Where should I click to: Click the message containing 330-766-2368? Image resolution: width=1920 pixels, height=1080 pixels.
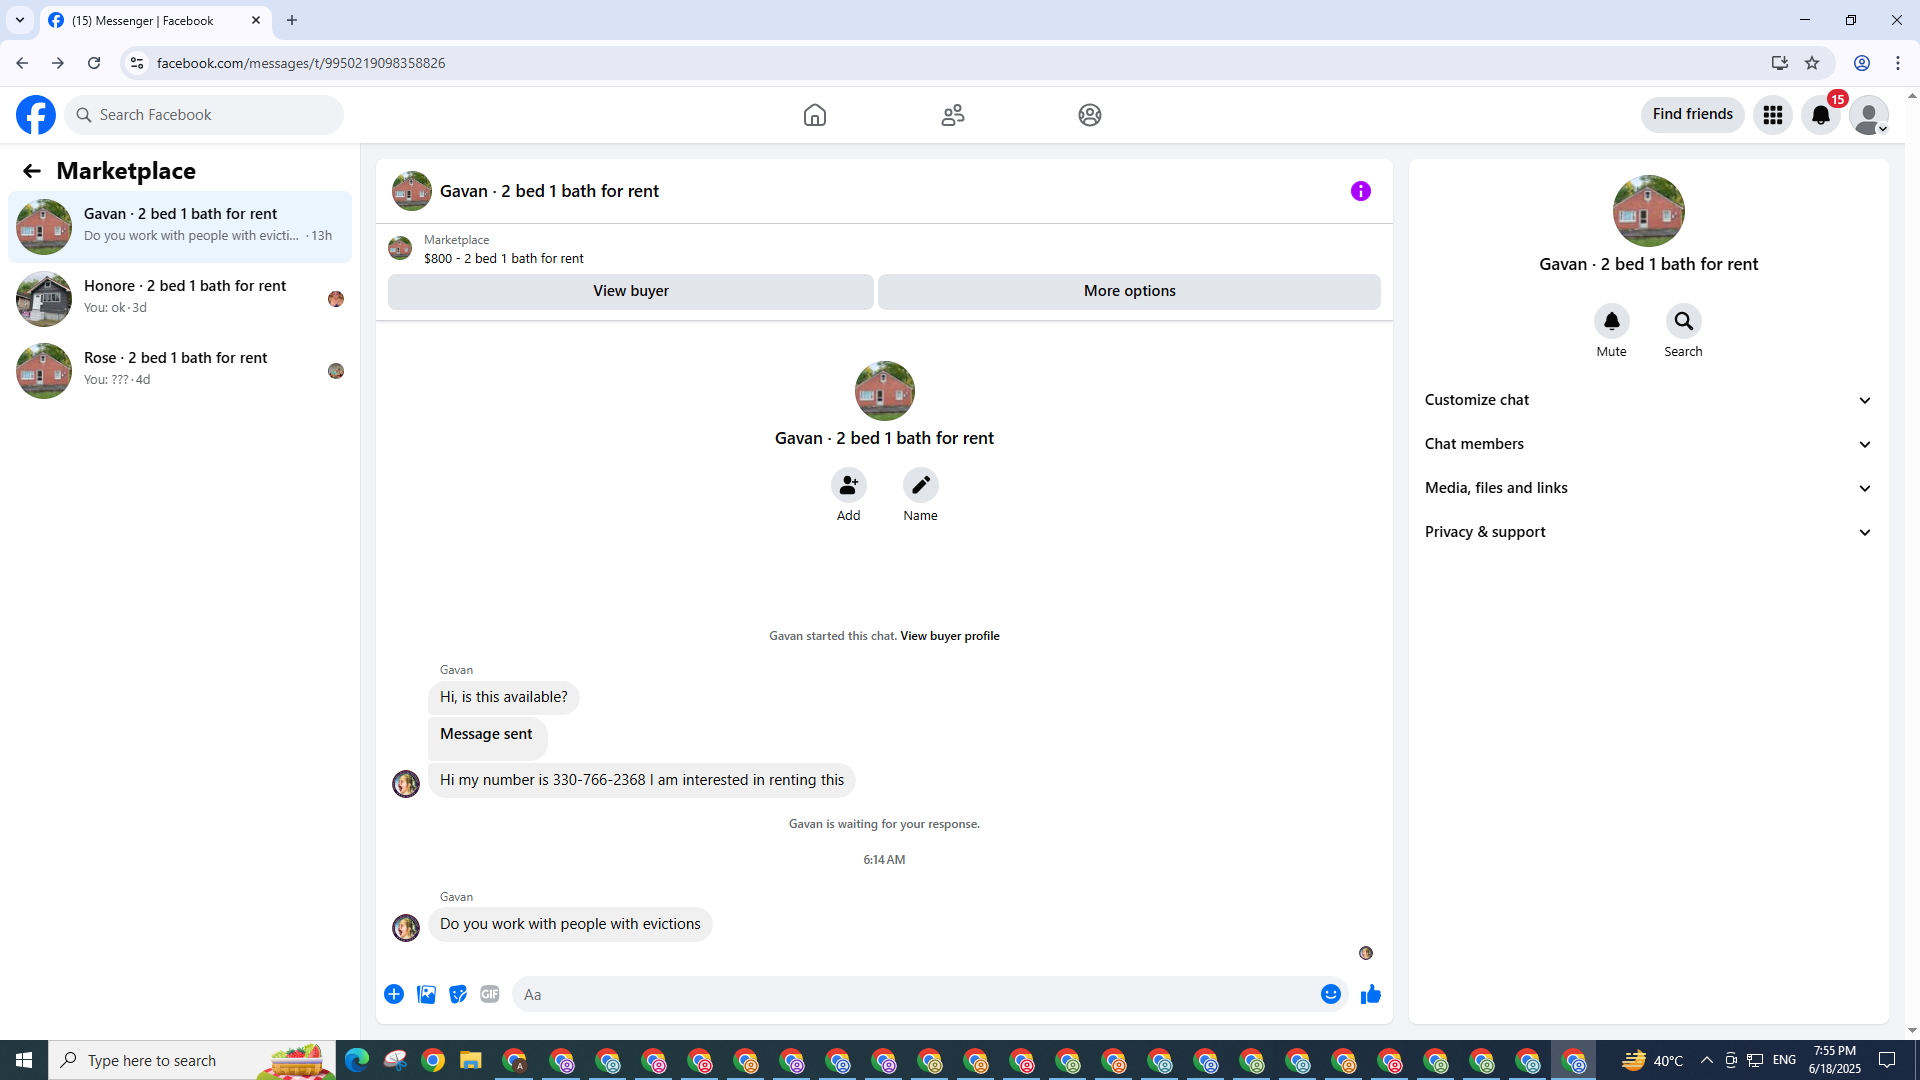pos(642,780)
